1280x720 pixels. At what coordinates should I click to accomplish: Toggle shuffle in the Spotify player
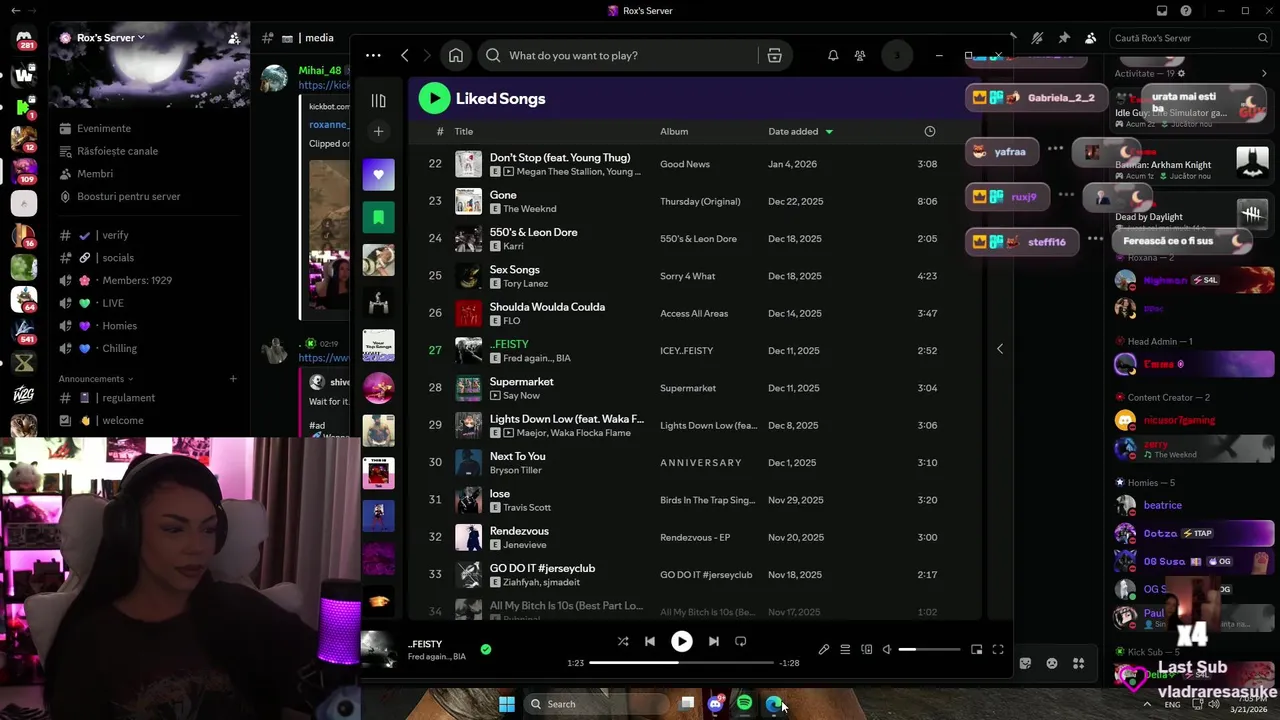coord(623,641)
